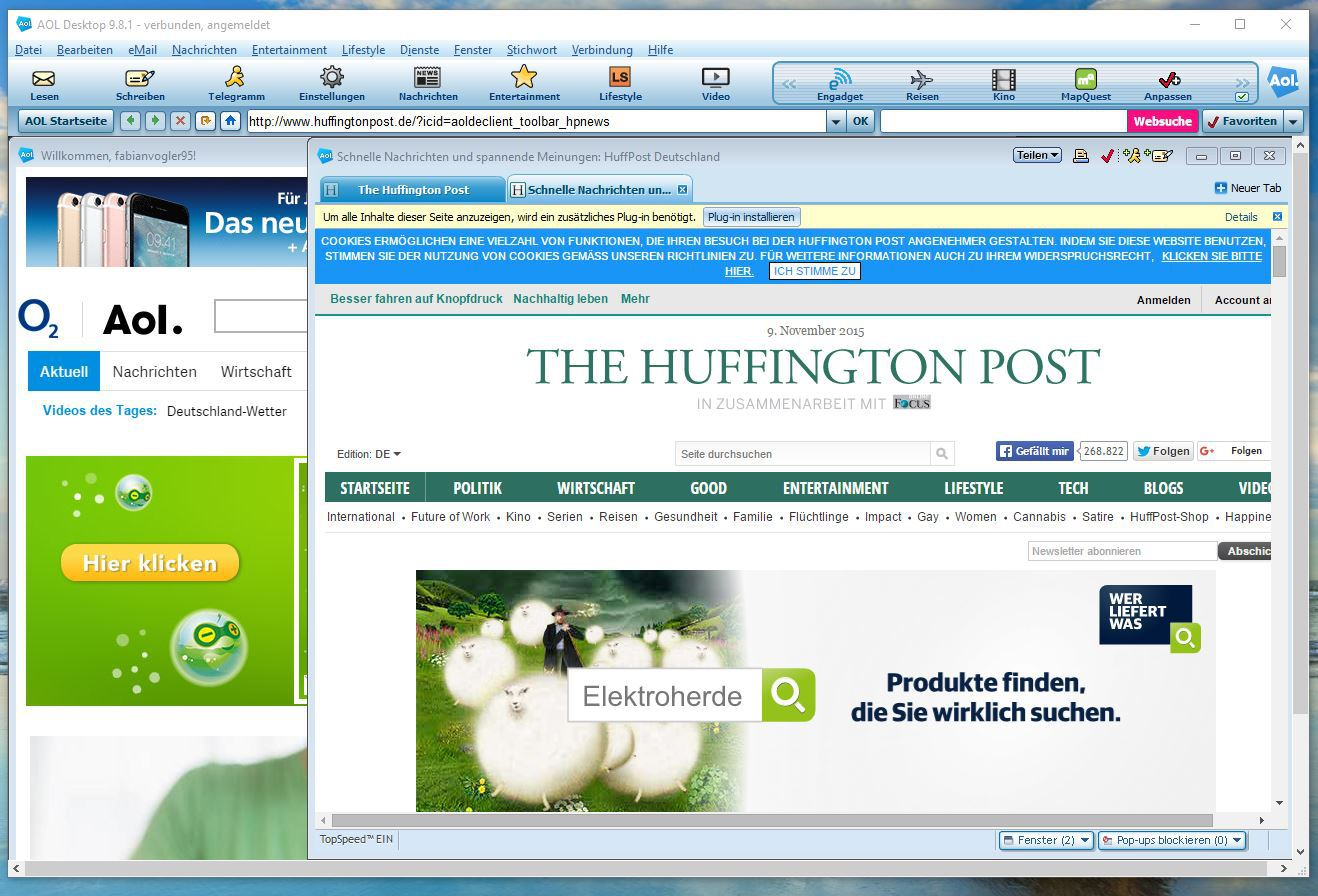
Task: Open the Lifestyle LS icon
Action: coord(620,83)
